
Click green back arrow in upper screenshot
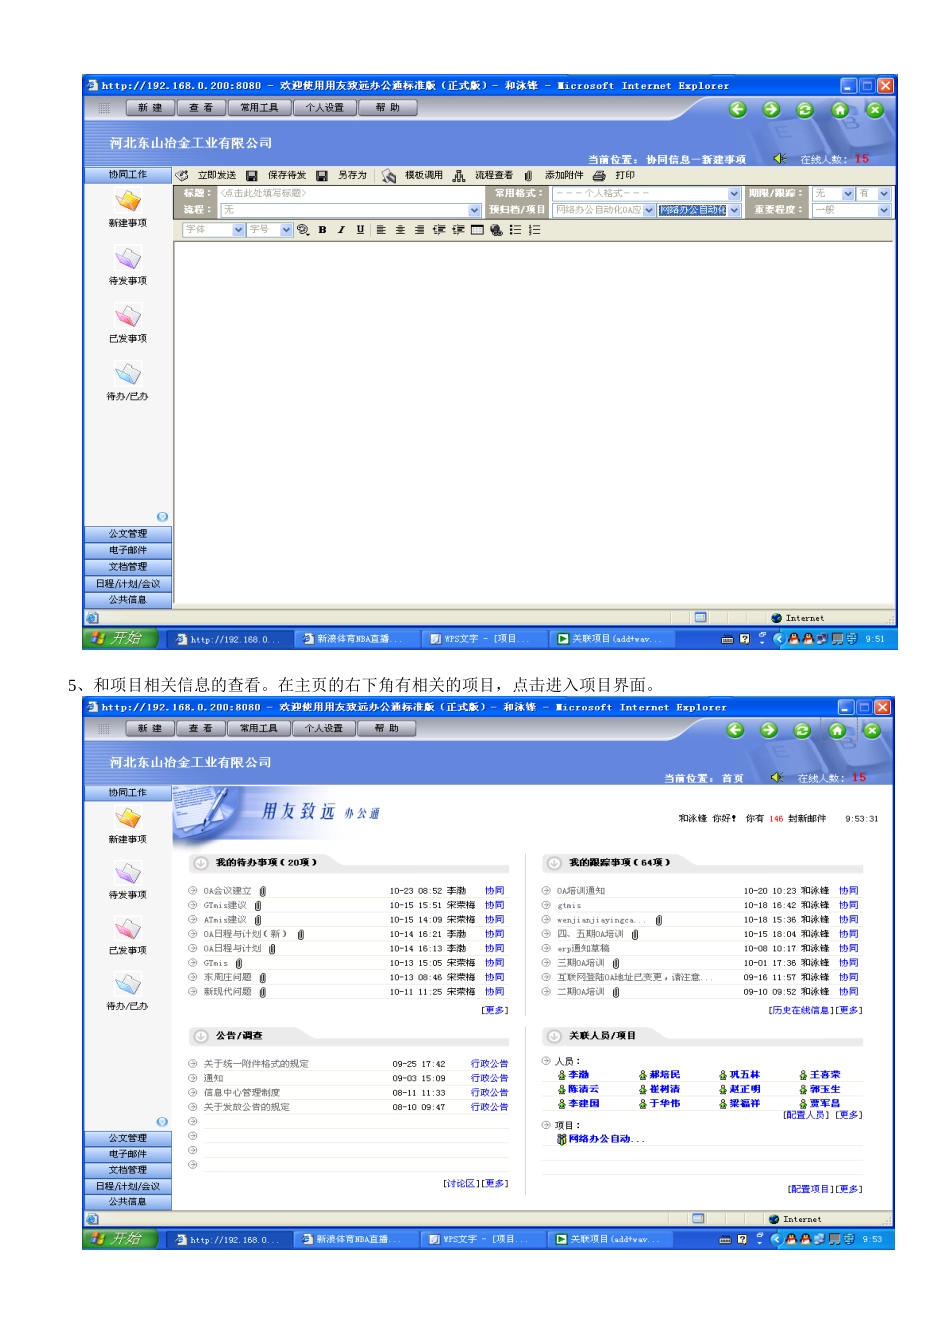[738, 109]
